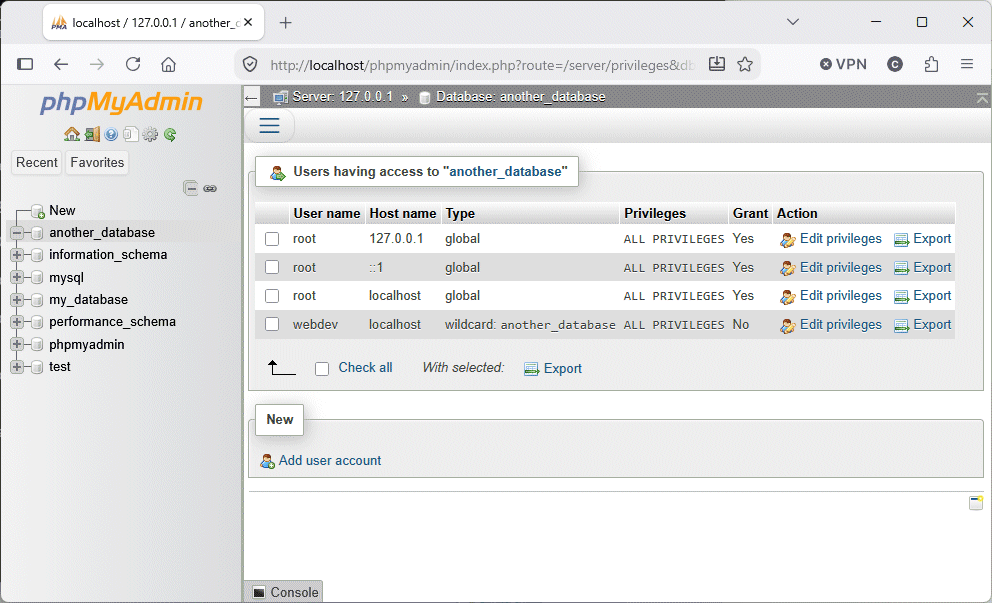Click the browser address URL field
Screen dimensions: 992x603
click(x=482, y=65)
